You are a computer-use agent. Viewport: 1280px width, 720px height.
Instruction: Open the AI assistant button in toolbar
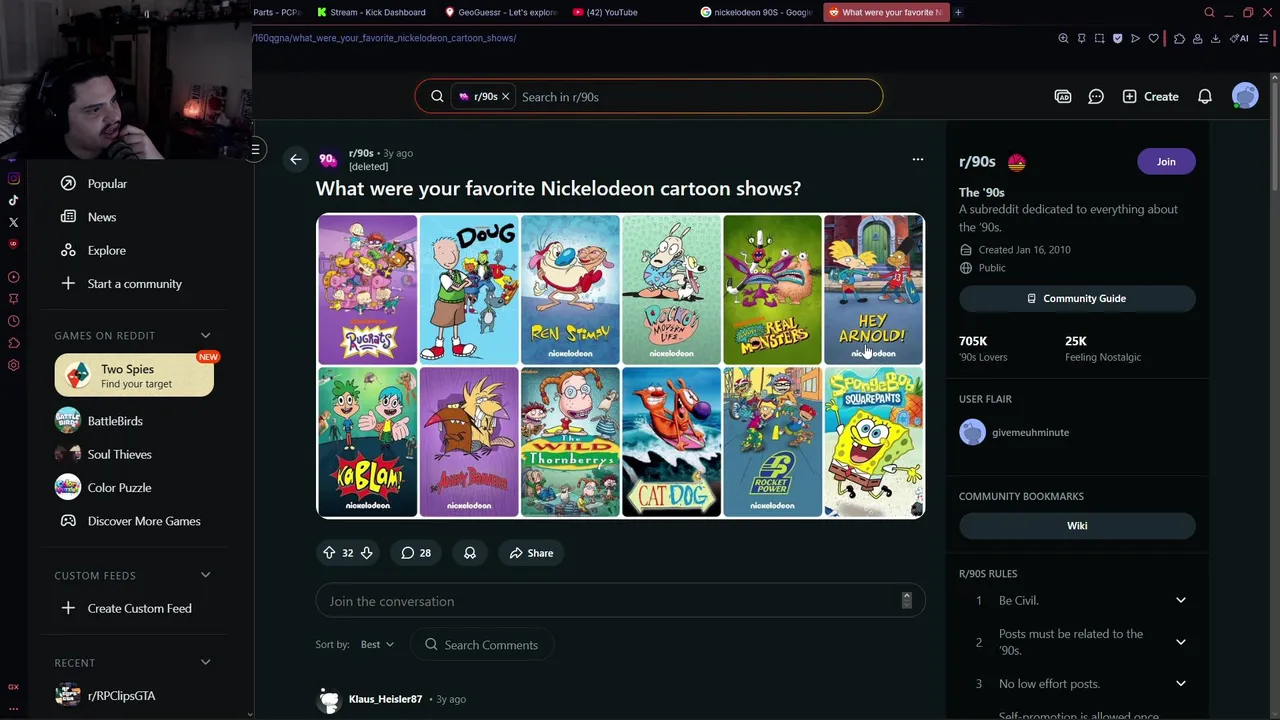(x=1239, y=38)
